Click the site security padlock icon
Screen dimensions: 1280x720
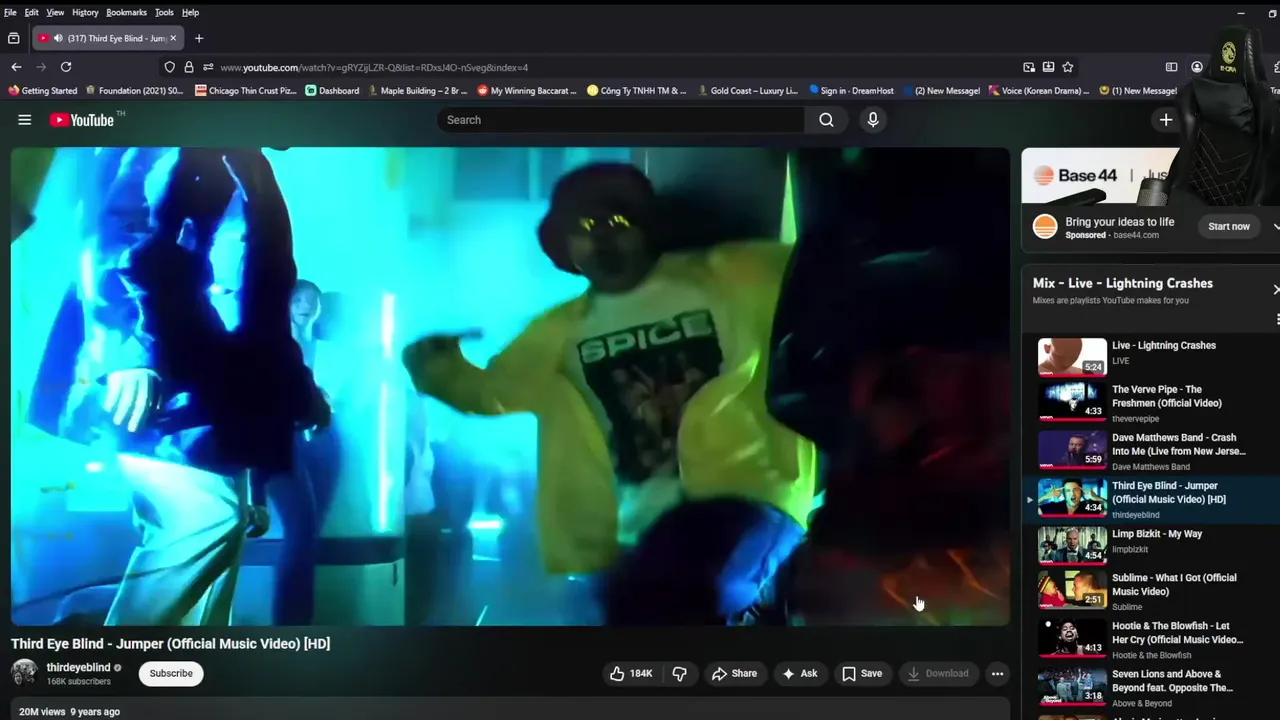pos(189,67)
